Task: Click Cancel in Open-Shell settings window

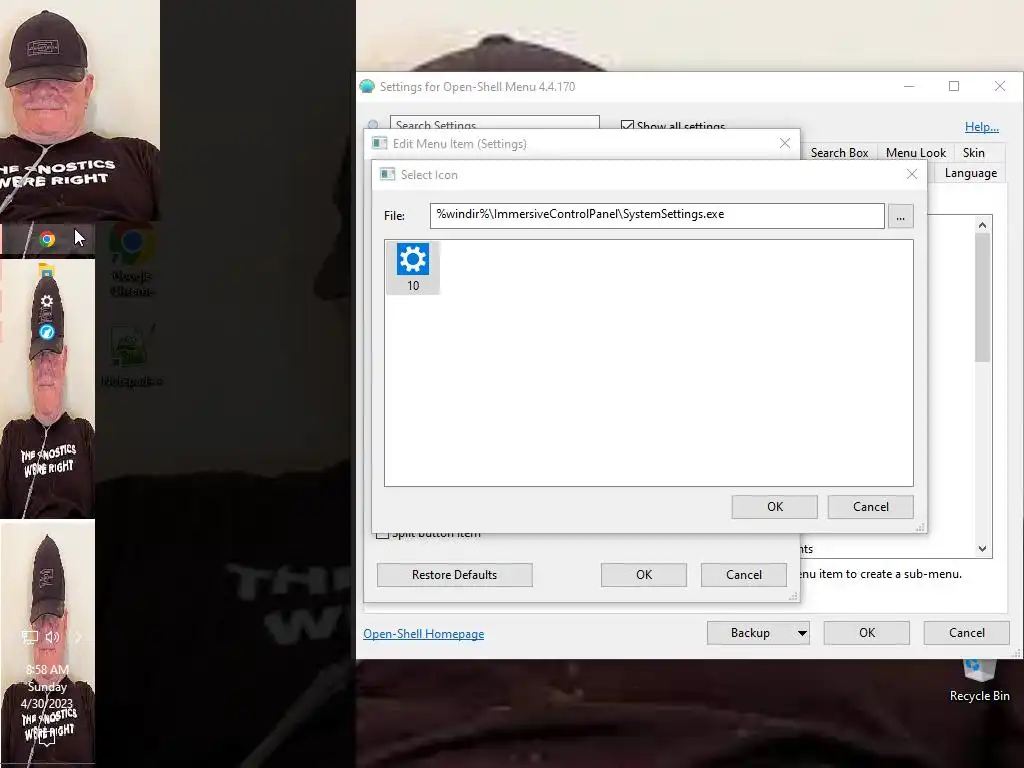Action: [967, 633]
